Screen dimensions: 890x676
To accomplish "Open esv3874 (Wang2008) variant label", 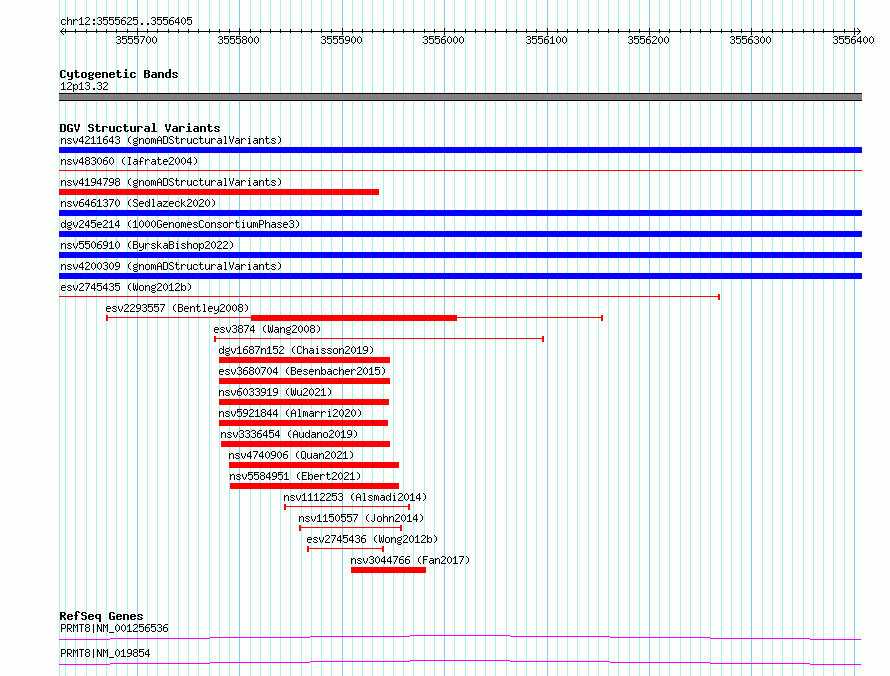I will (267, 329).
